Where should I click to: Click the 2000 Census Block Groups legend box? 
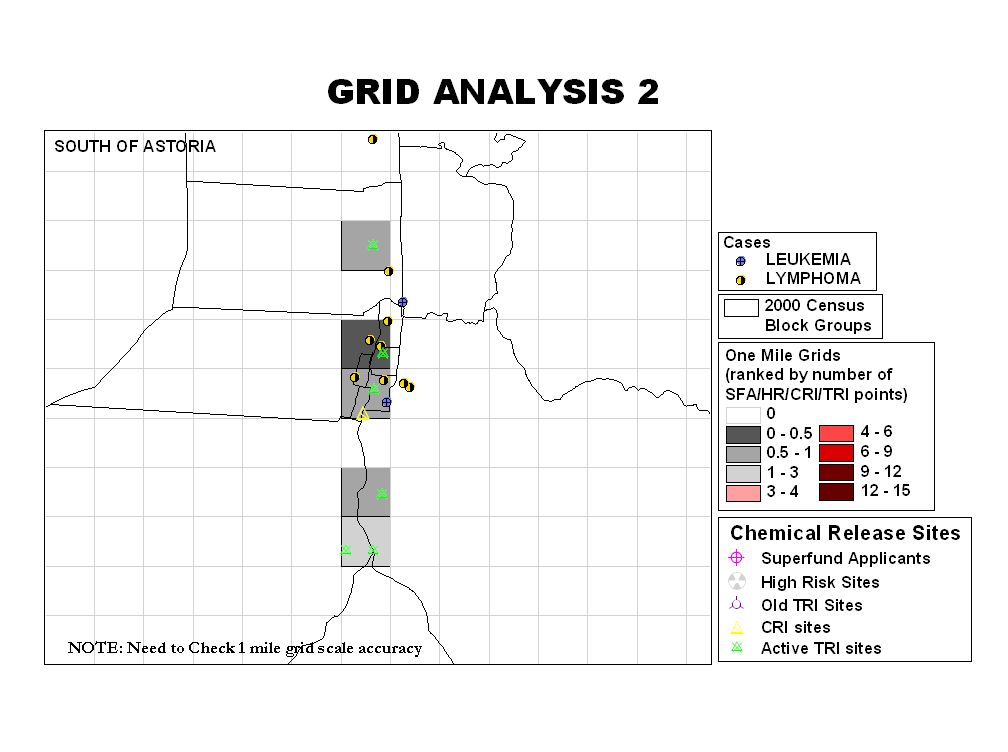[741, 307]
